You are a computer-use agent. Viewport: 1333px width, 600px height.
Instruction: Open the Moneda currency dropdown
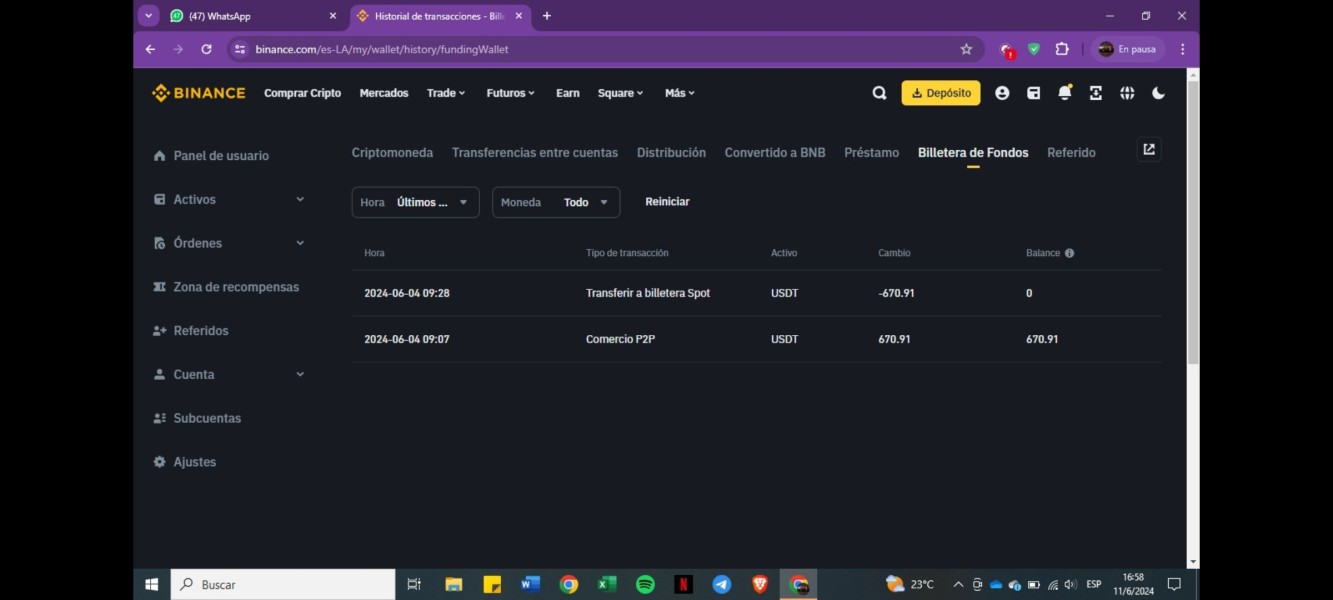(x=555, y=202)
